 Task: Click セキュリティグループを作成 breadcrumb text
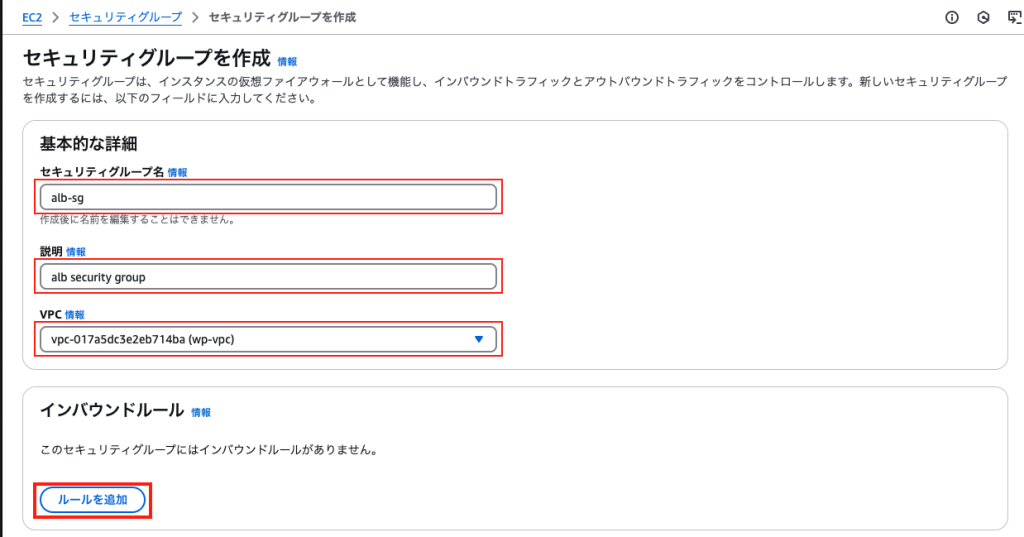[x=282, y=18]
